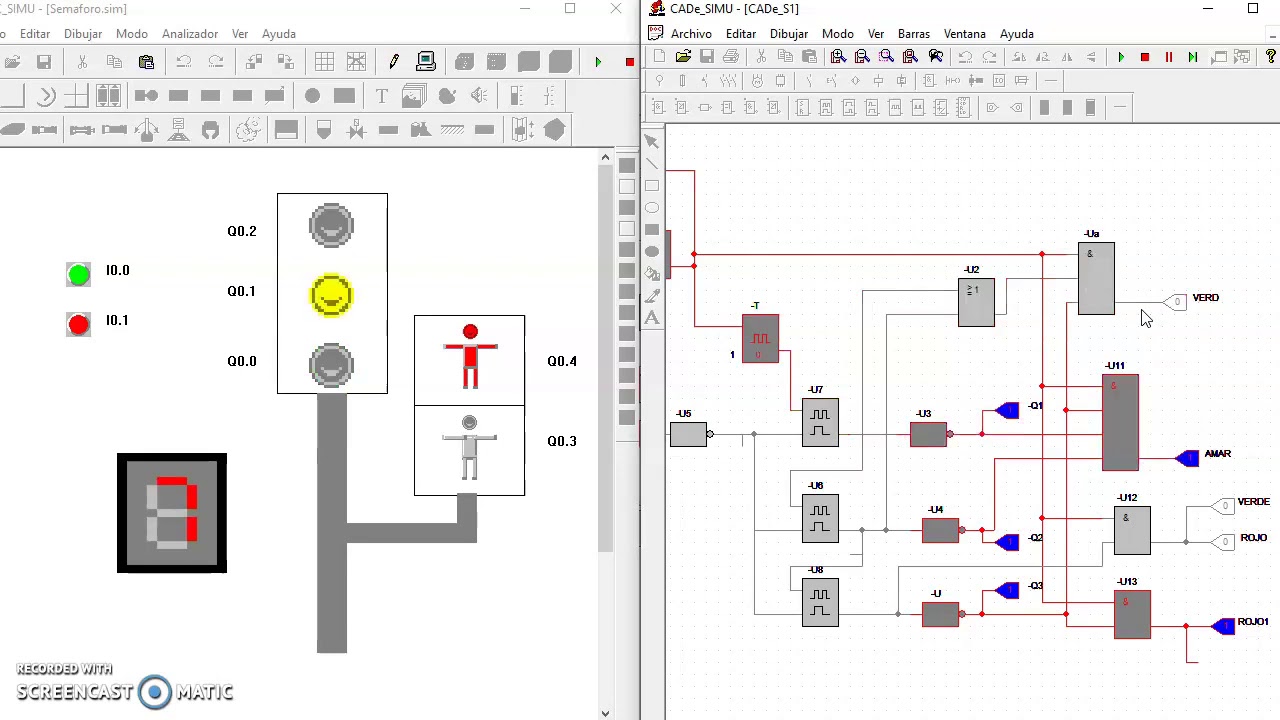Stop simulation with red square in PC_SIMU
This screenshot has height=720, width=1280.
[x=629, y=62]
